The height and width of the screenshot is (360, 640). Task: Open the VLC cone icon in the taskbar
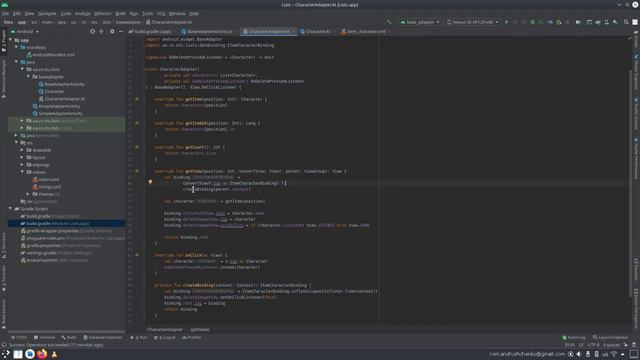coord(54,354)
